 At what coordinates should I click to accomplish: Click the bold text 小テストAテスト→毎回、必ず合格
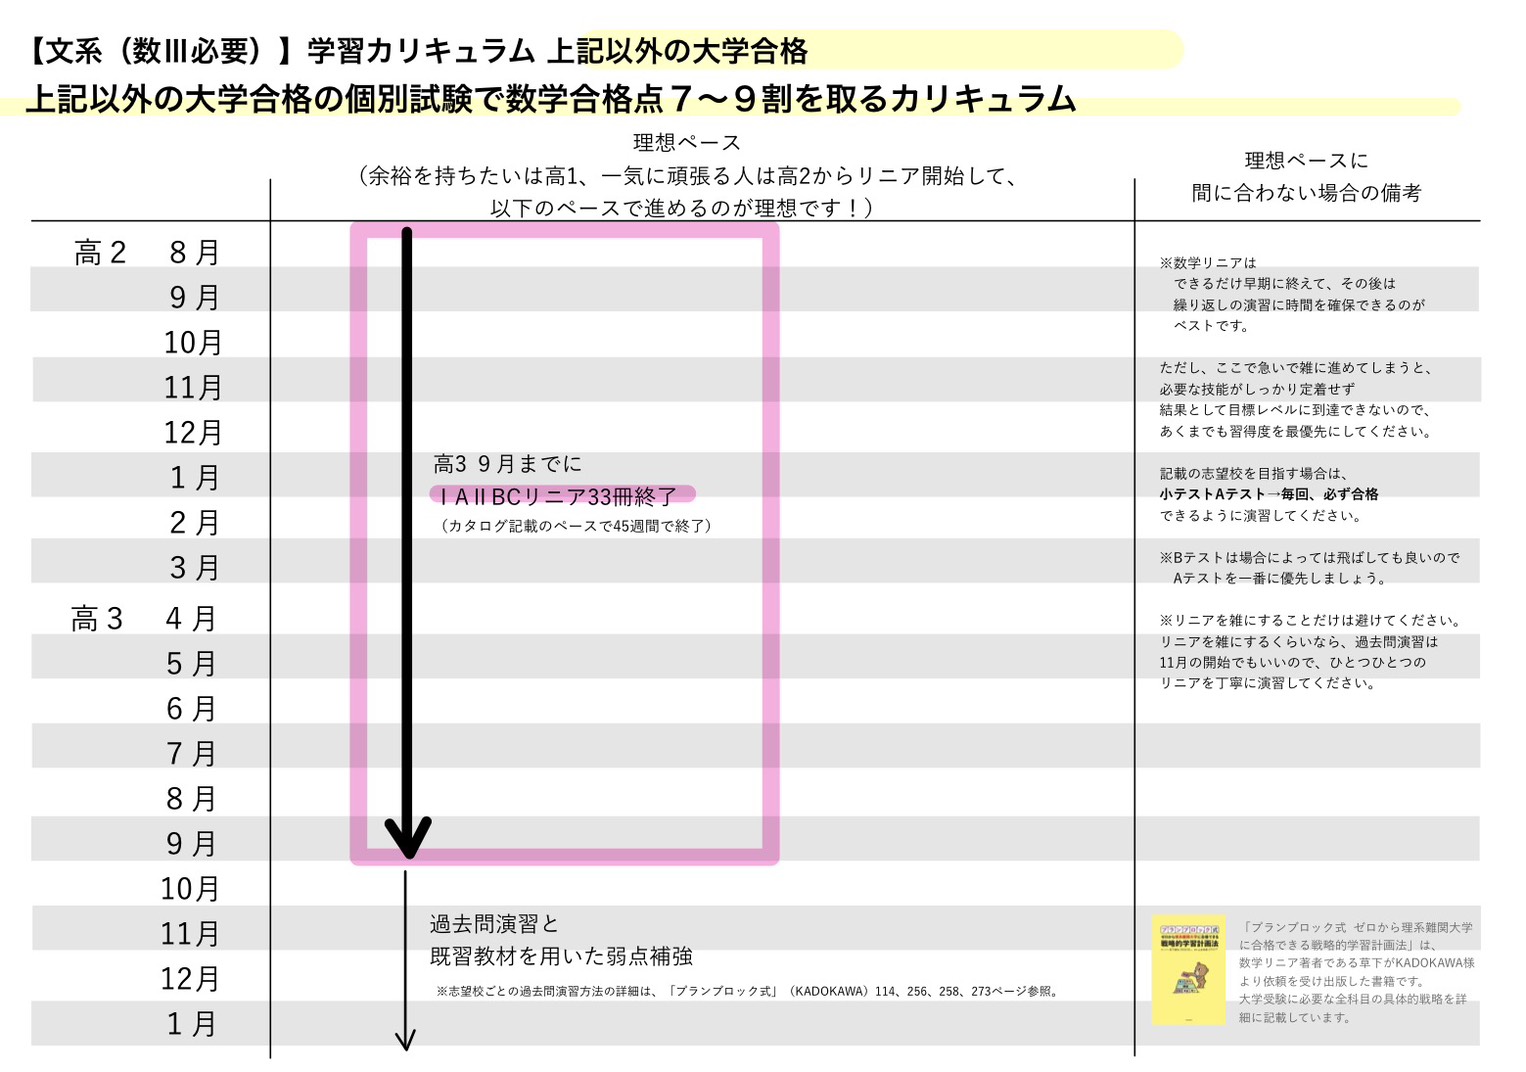point(1269,494)
